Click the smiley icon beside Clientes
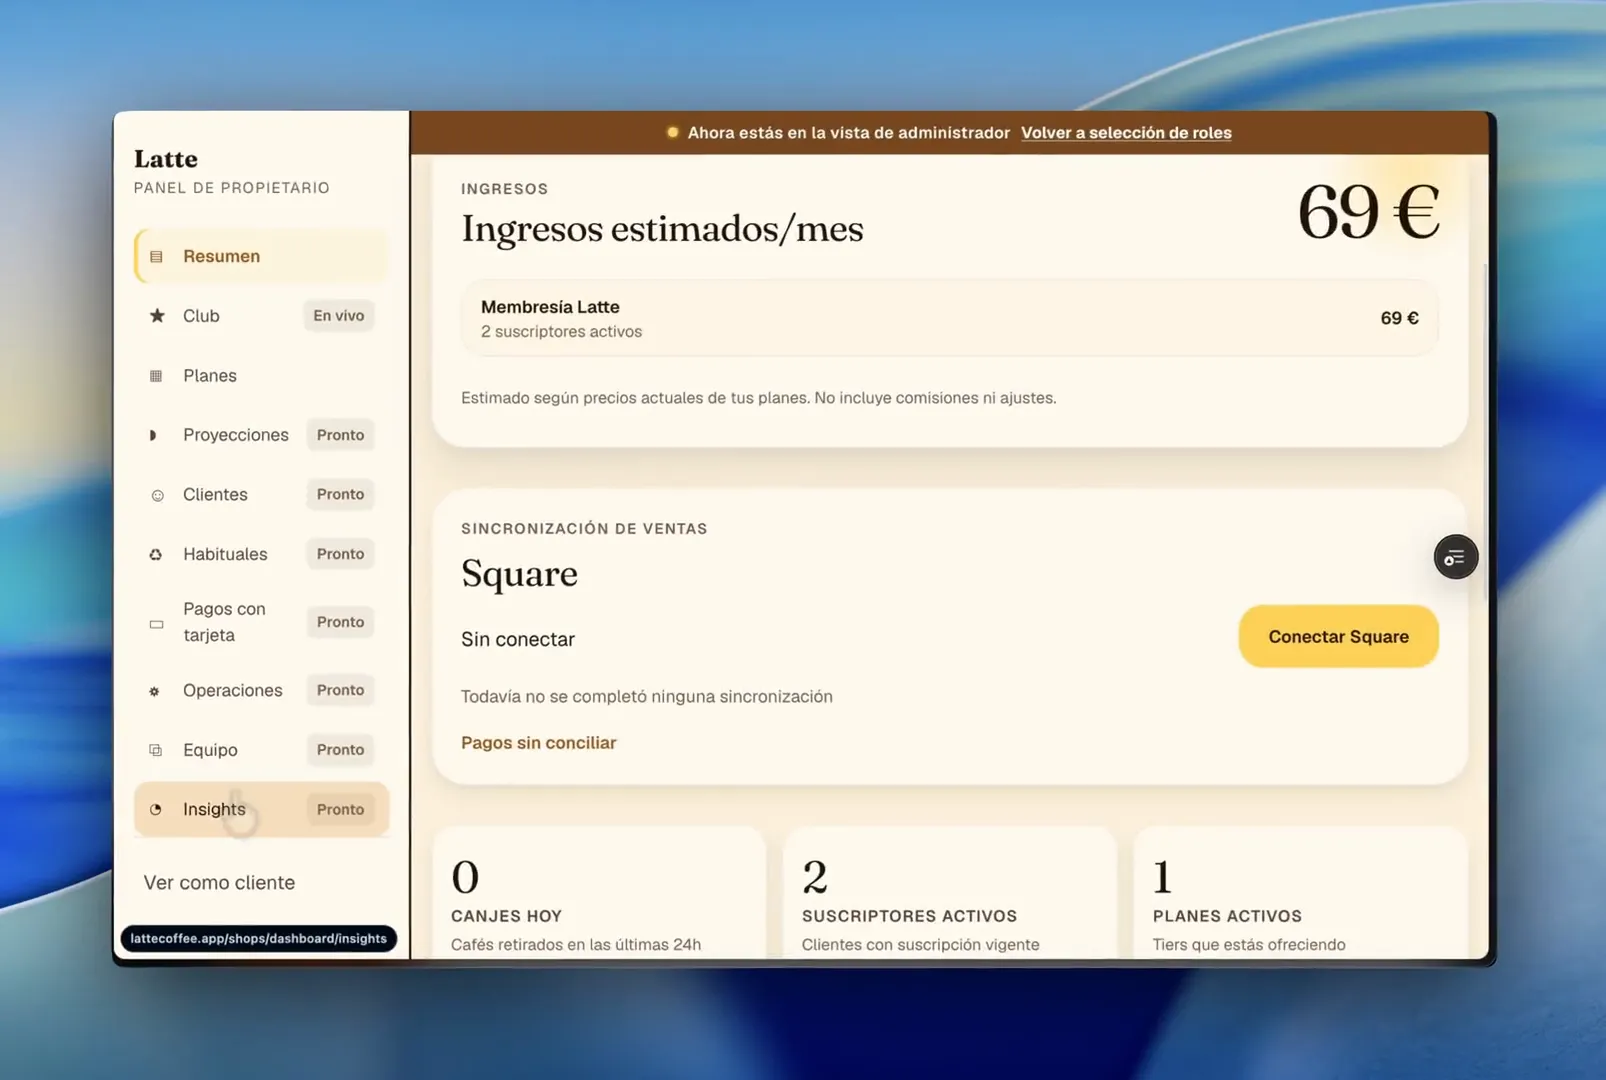1606x1080 pixels. [157, 495]
